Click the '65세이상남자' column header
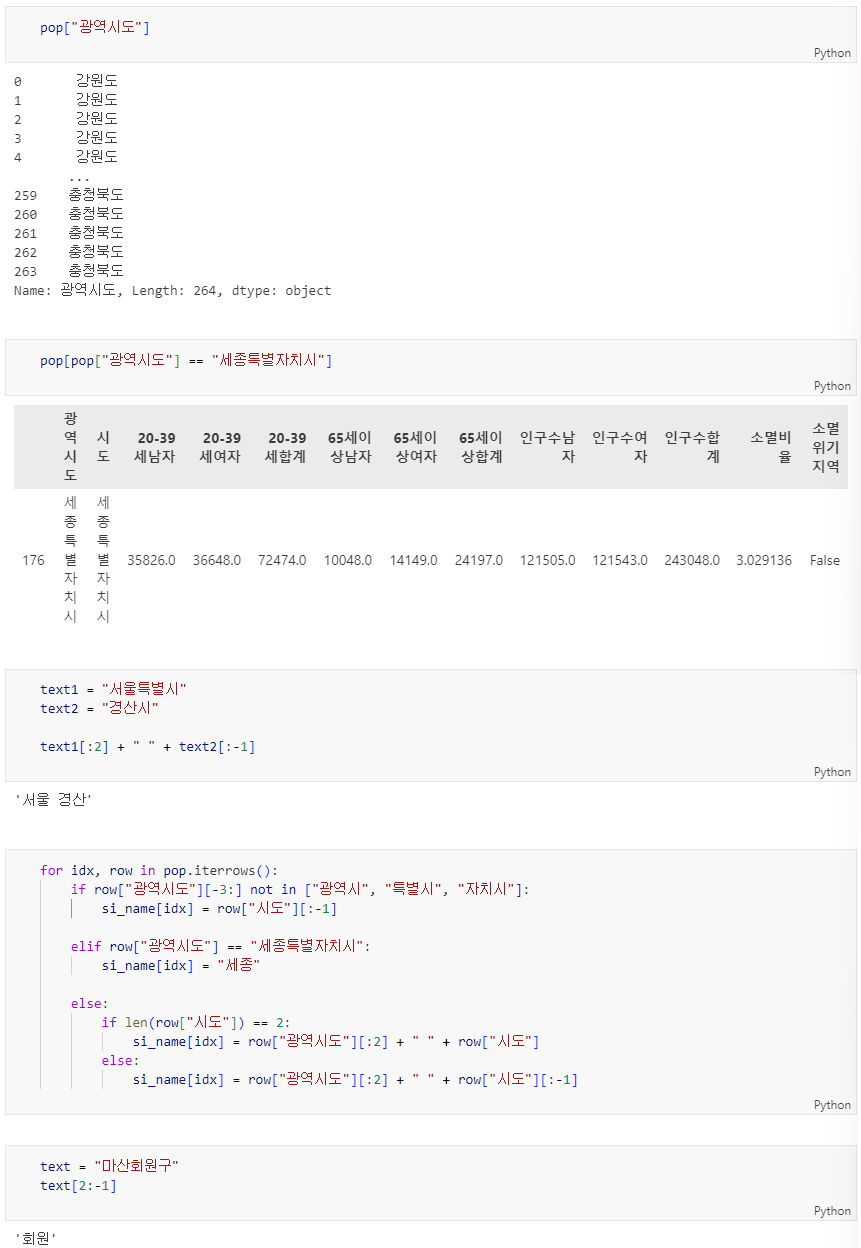This screenshot has width=861, height=1248. 350,447
